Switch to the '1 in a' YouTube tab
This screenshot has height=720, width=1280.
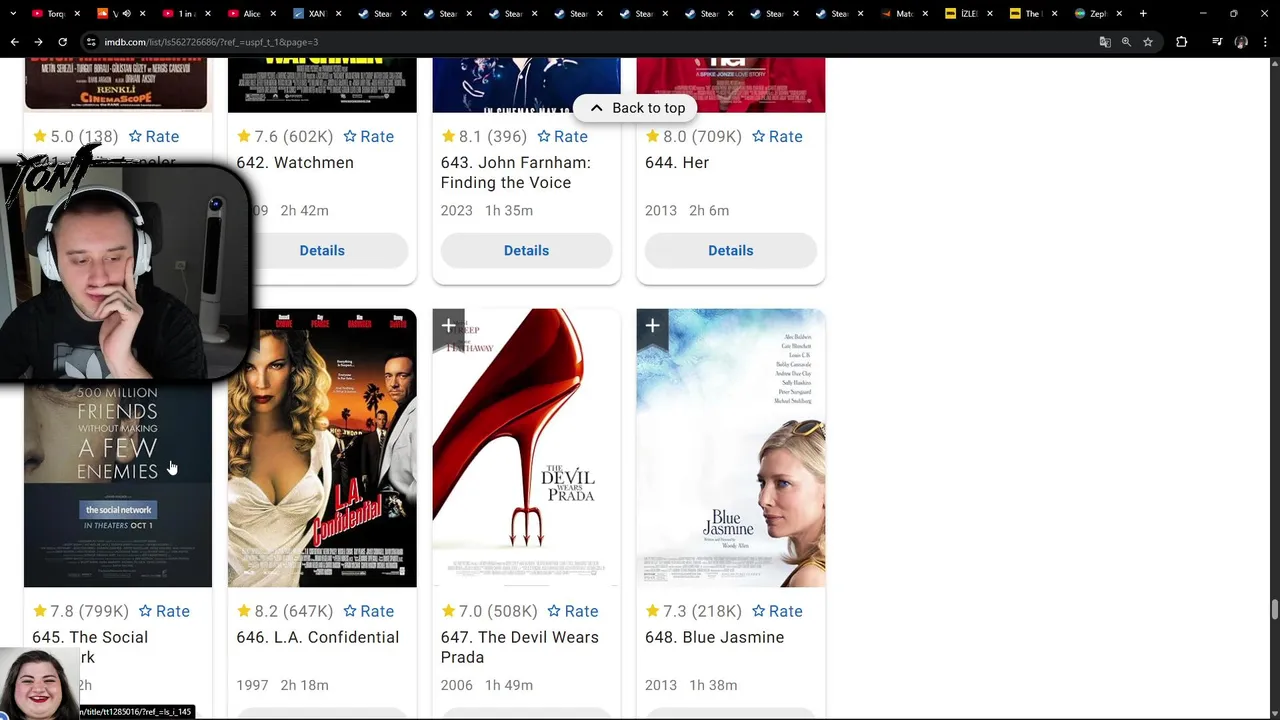click(x=184, y=14)
